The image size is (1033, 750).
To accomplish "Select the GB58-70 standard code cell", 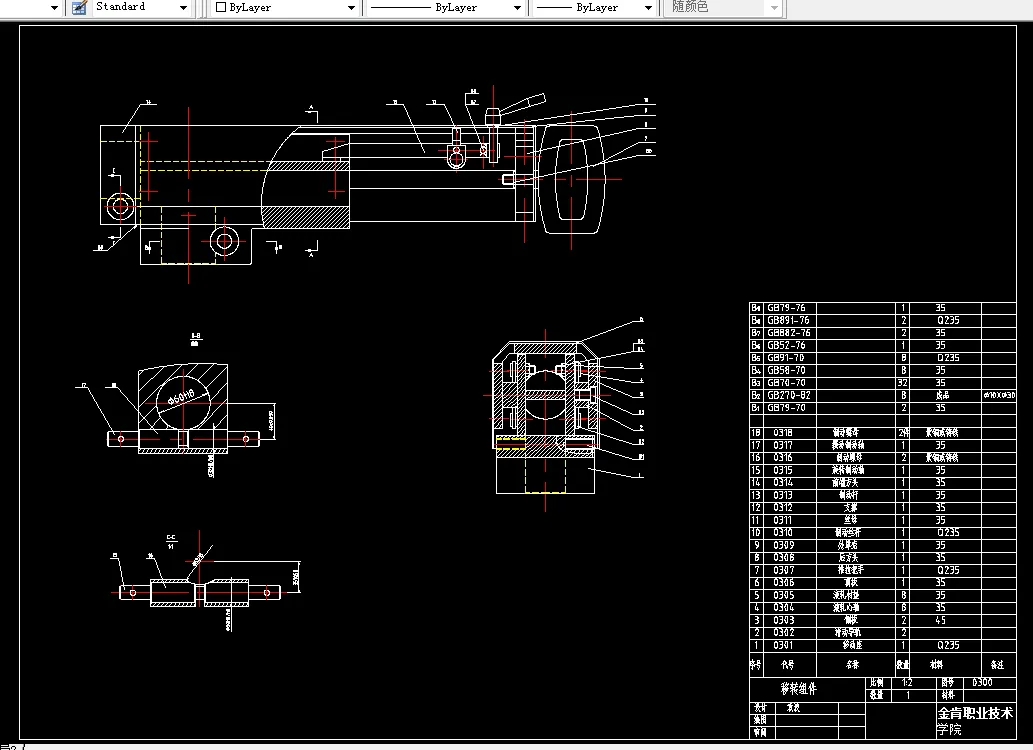I will tap(786, 370).
